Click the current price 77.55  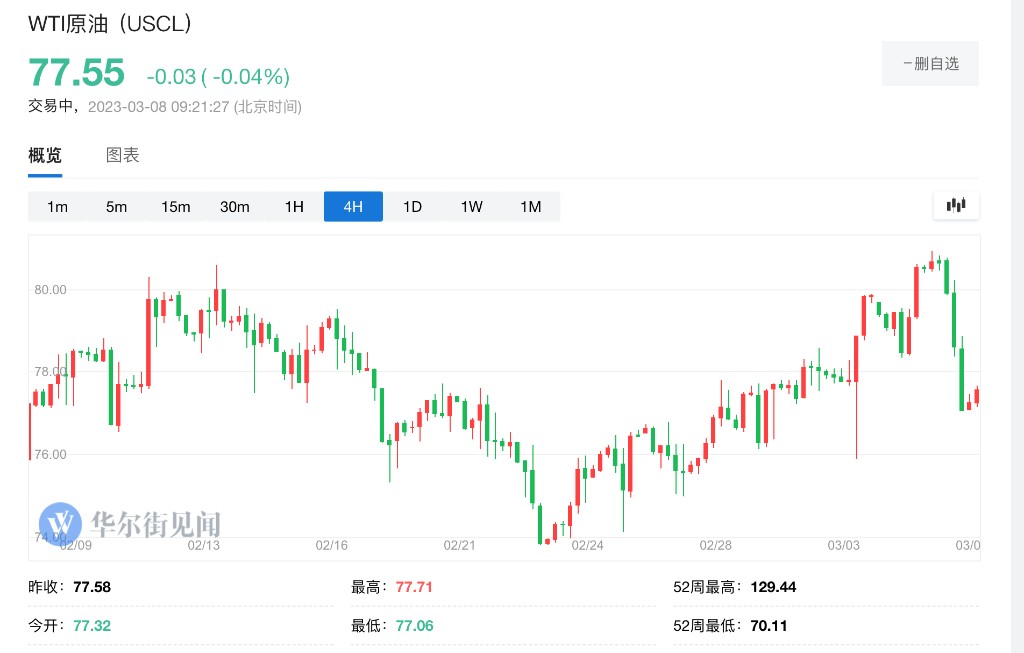(76, 73)
